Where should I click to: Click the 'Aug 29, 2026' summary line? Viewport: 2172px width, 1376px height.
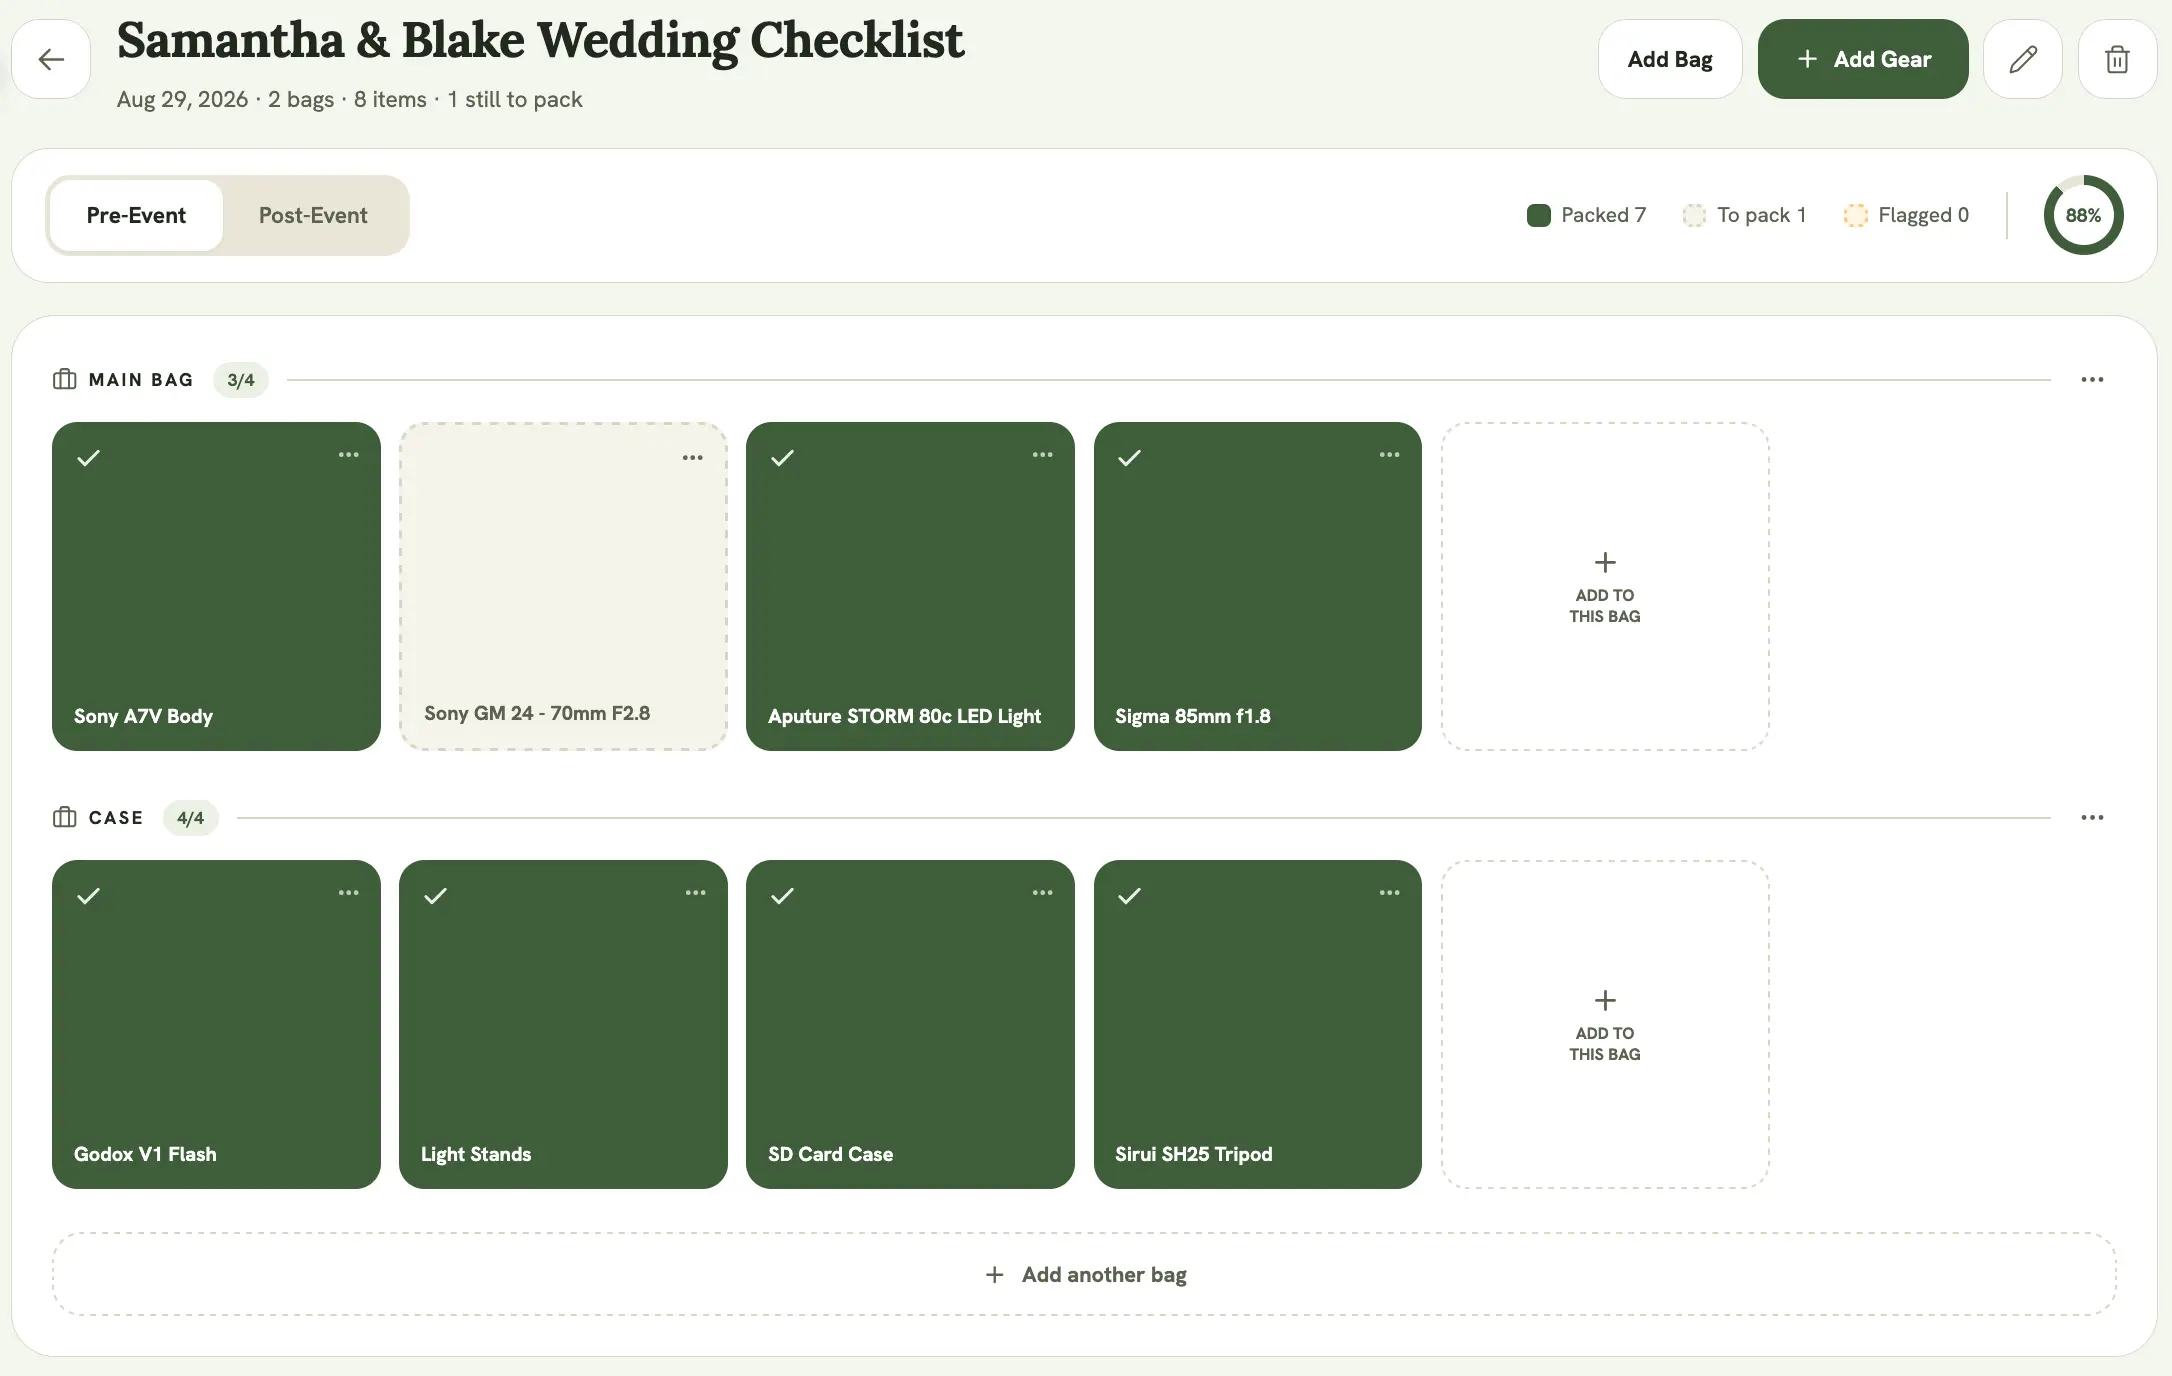tap(349, 99)
